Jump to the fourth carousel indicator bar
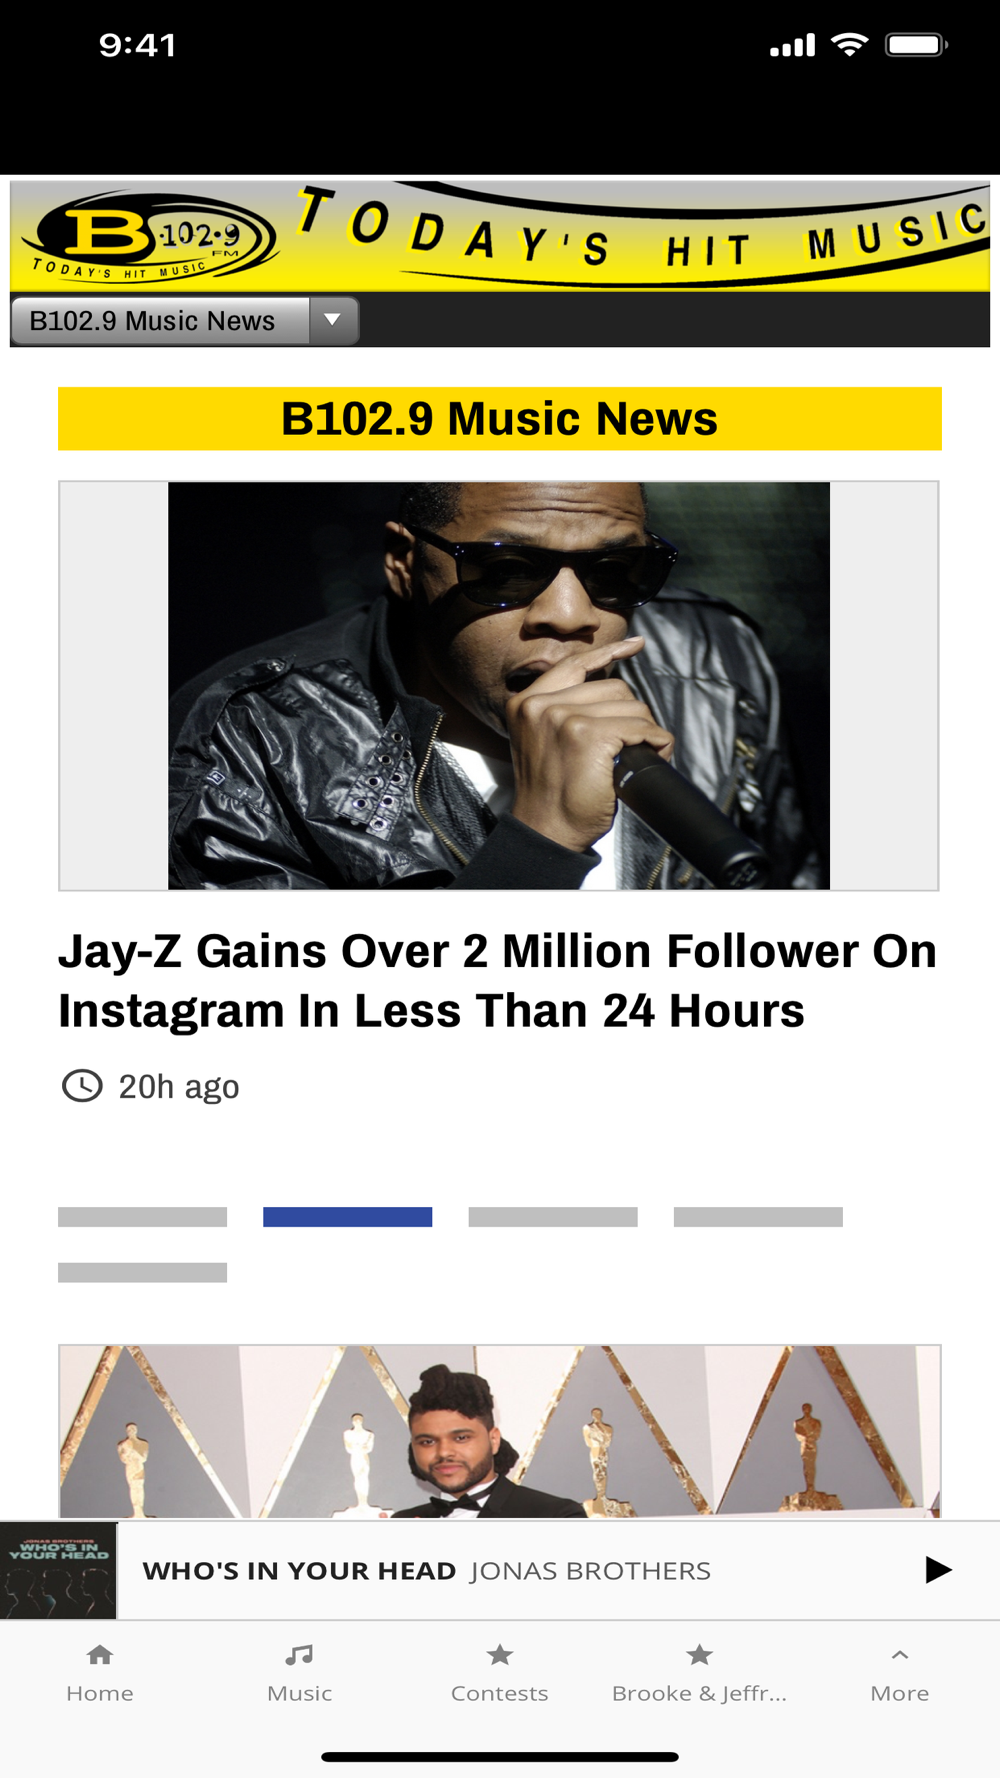The image size is (1000, 1778). (758, 1217)
